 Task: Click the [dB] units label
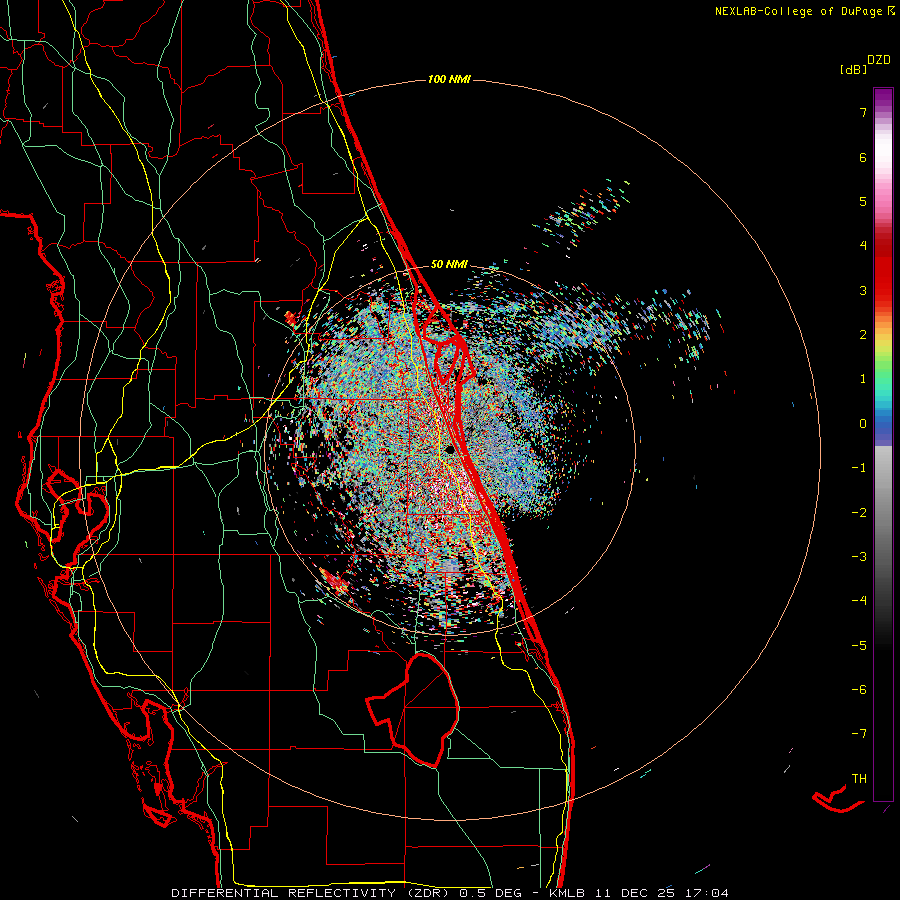(853, 70)
